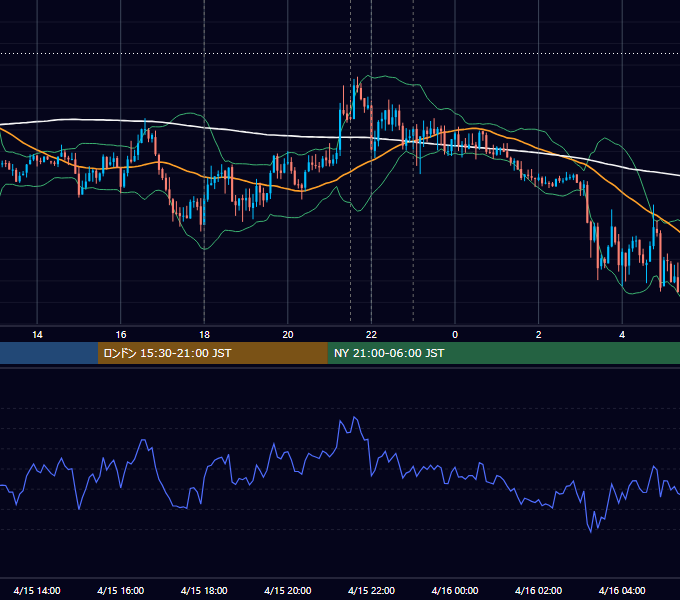Image resolution: width=680 pixels, height=600 pixels.
Task: Click the 4/15 14:00 label on the oscillator axis
Action: 37,590
